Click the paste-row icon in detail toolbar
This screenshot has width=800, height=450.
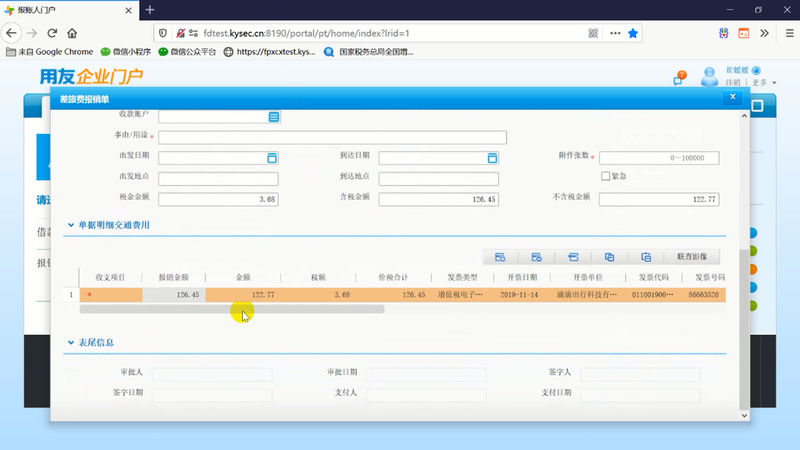point(646,257)
